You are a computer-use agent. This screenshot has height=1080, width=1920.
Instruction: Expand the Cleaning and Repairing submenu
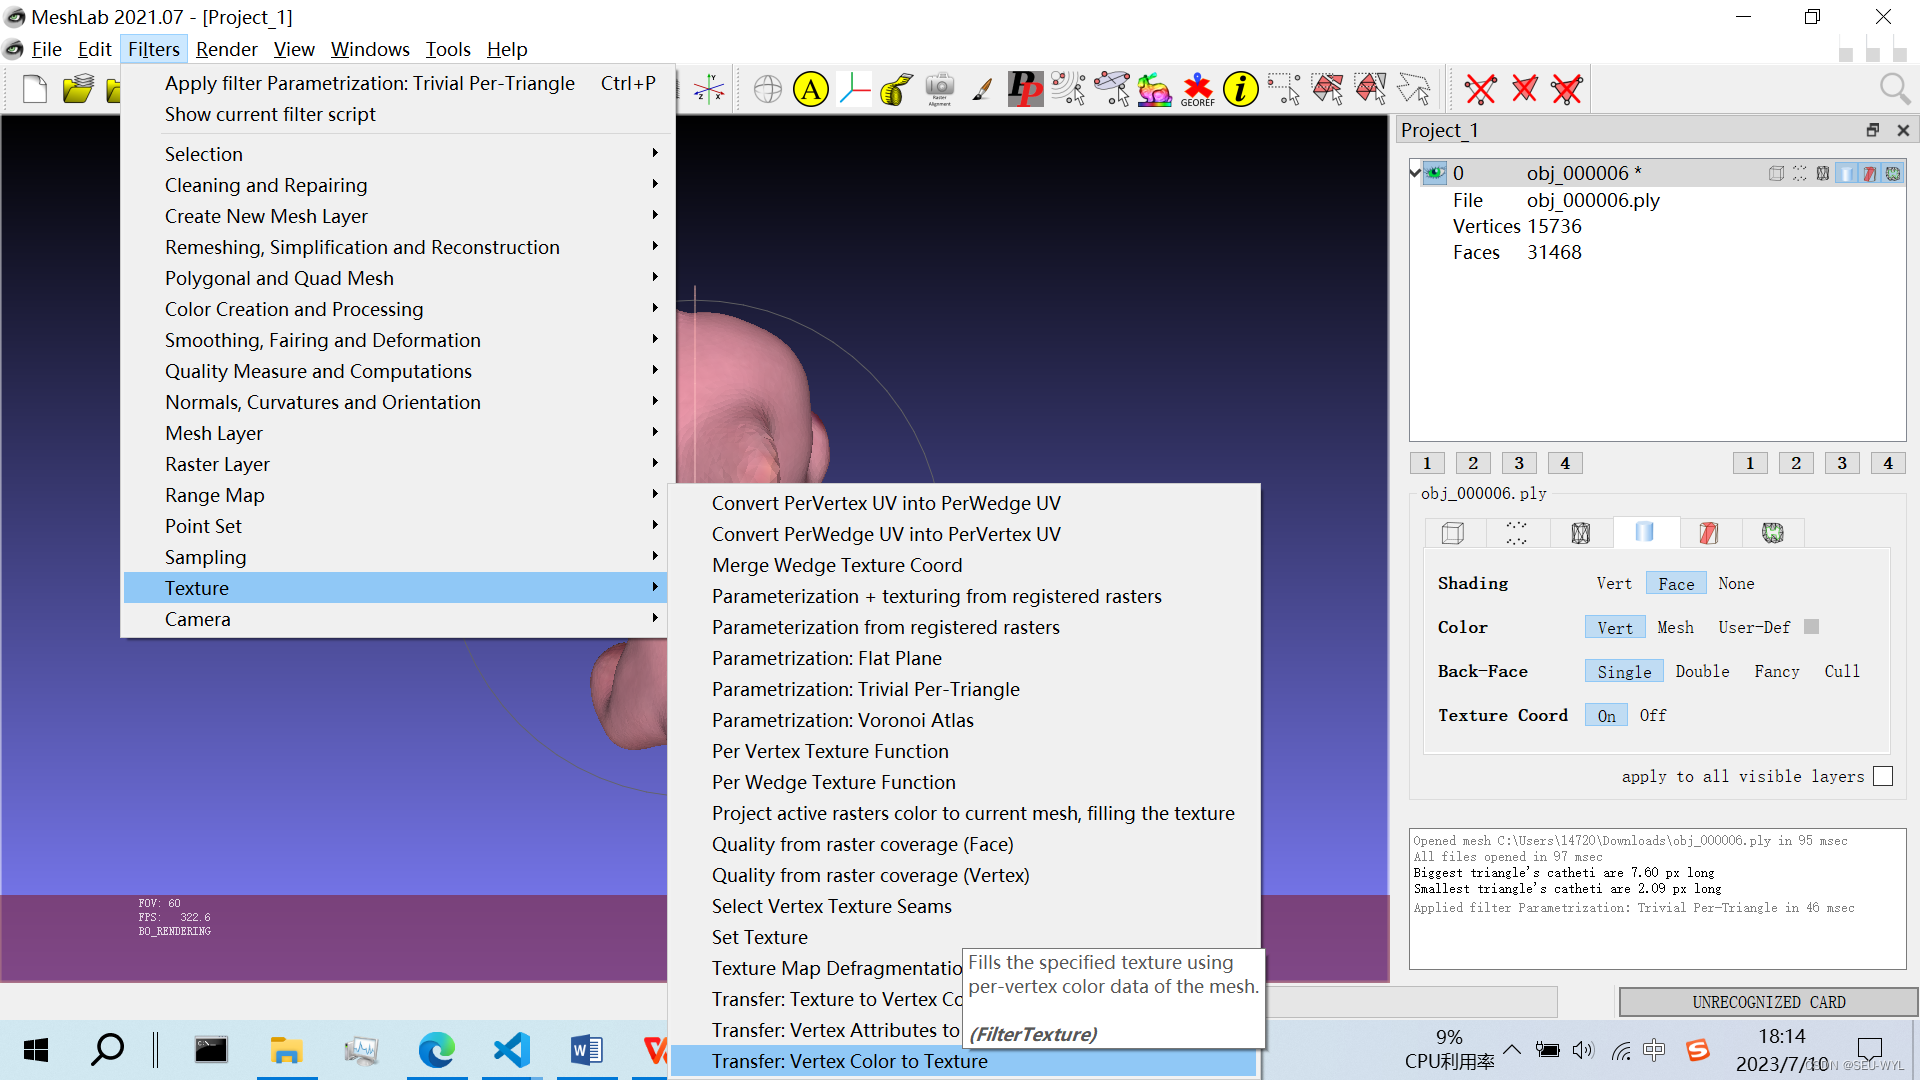[266, 185]
